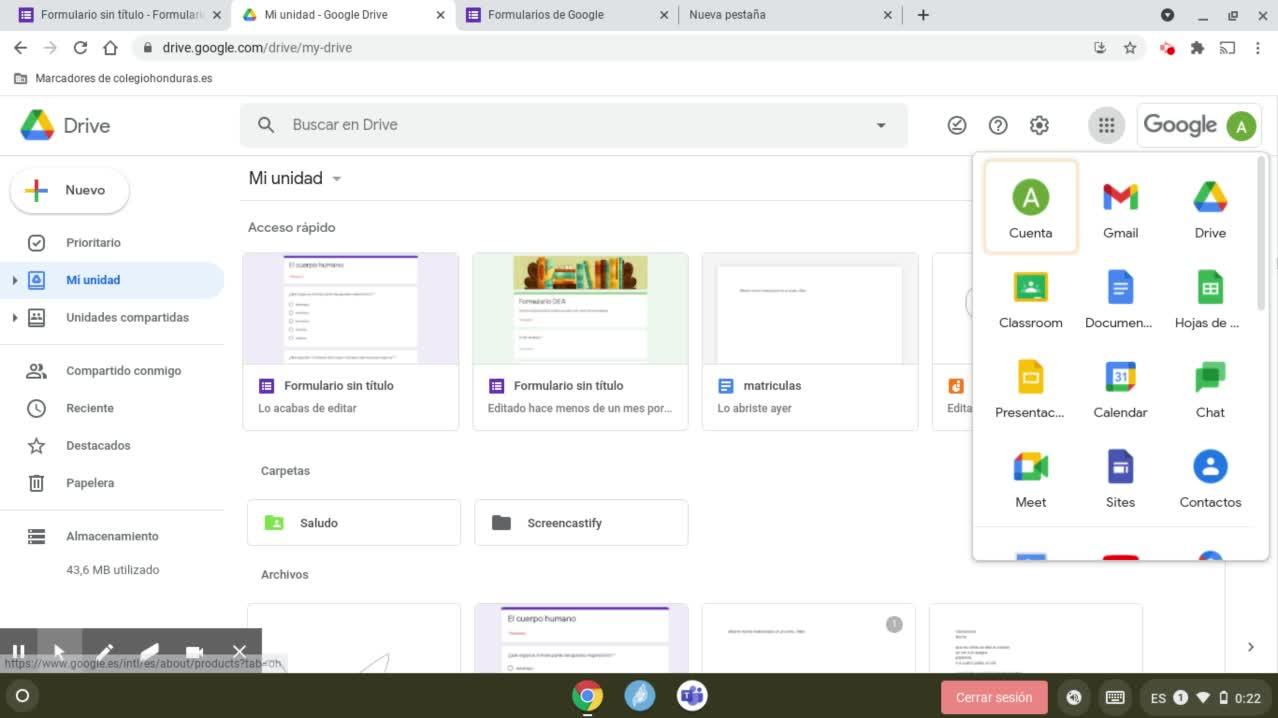Select the eraser annotation tool
This screenshot has width=1278, height=718.
tap(149, 652)
